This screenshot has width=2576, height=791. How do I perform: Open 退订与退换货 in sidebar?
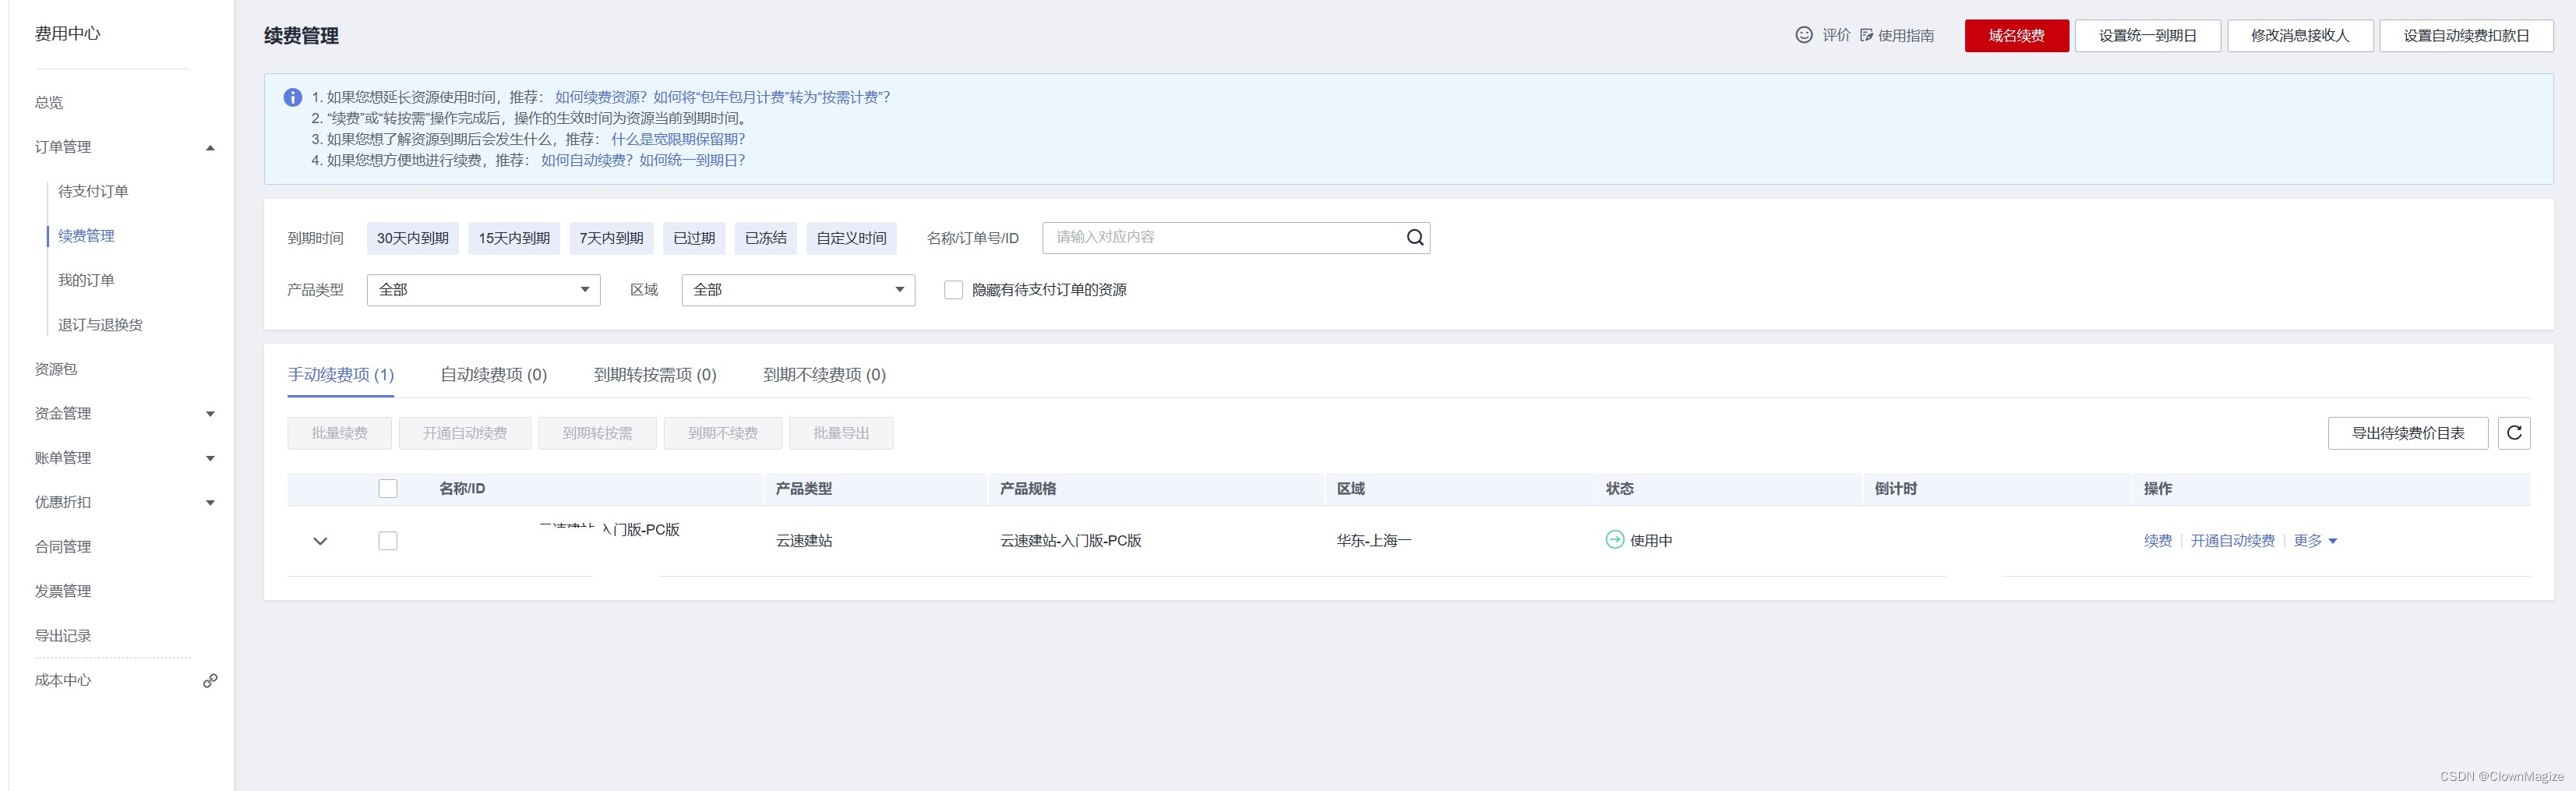point(100,325)
